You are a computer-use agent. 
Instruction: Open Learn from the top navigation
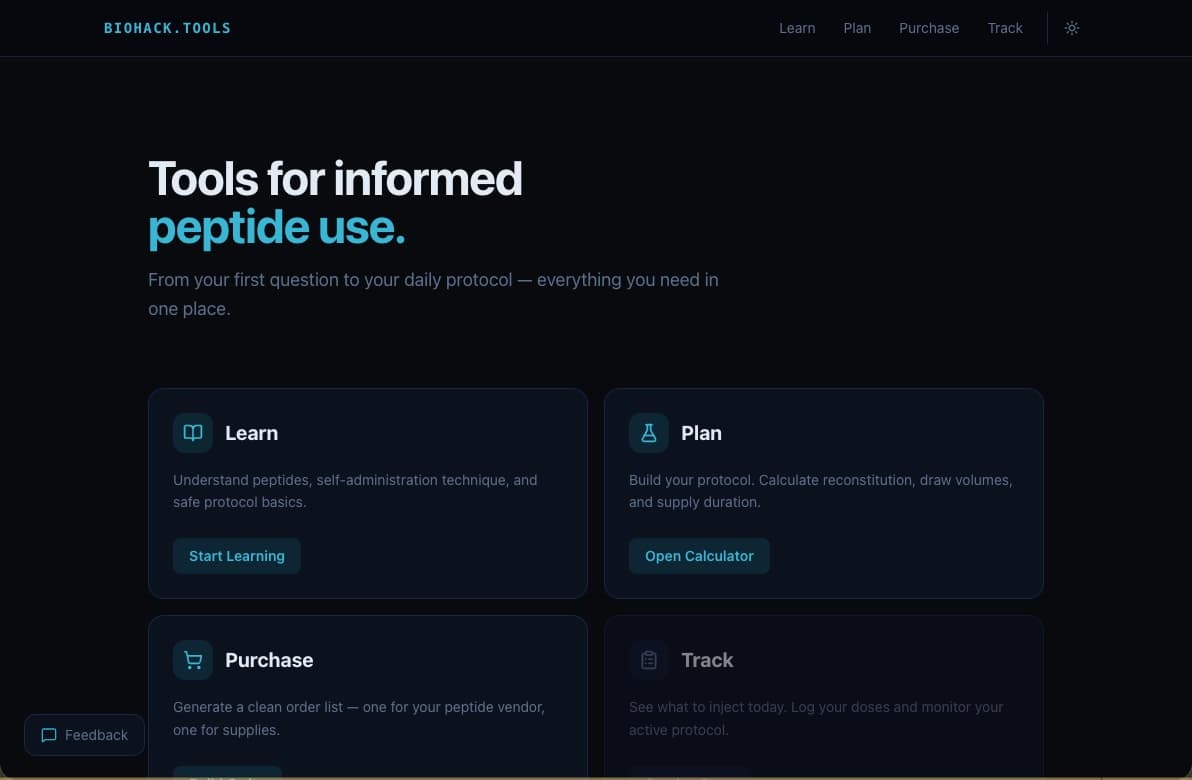pos(797,28)
